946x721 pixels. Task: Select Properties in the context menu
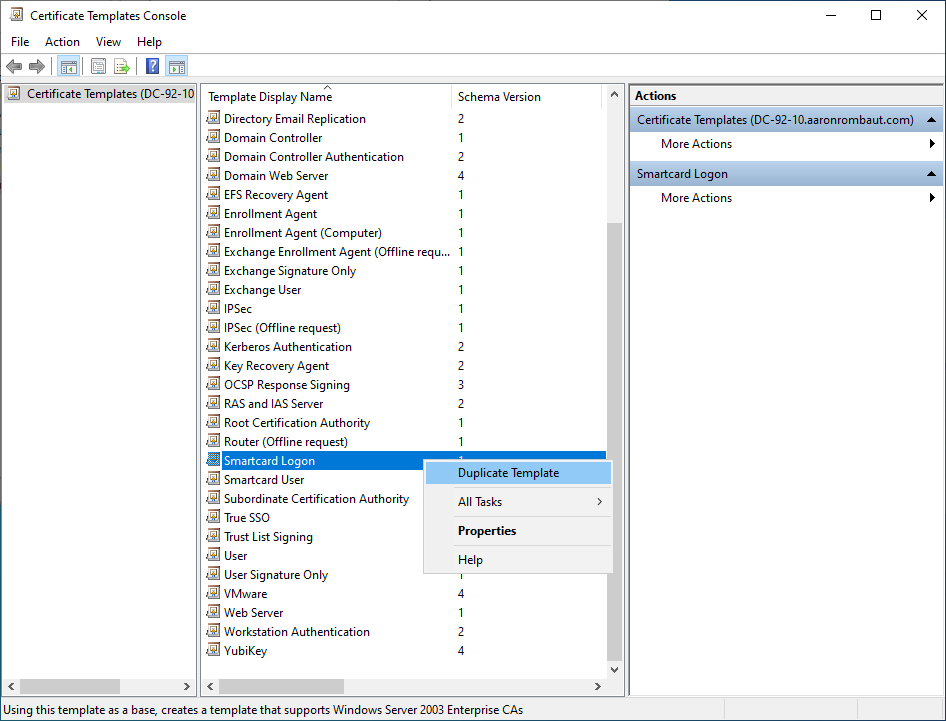487,531
